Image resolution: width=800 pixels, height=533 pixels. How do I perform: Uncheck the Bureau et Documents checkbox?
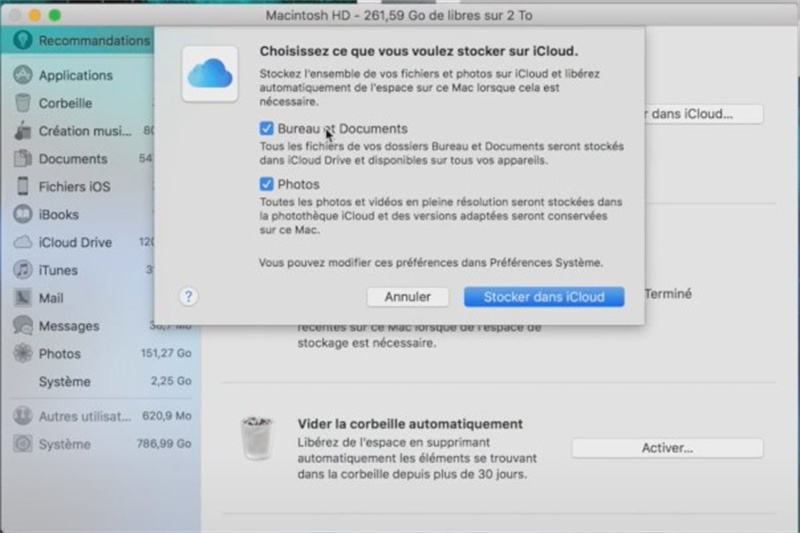tap(266, 129)
